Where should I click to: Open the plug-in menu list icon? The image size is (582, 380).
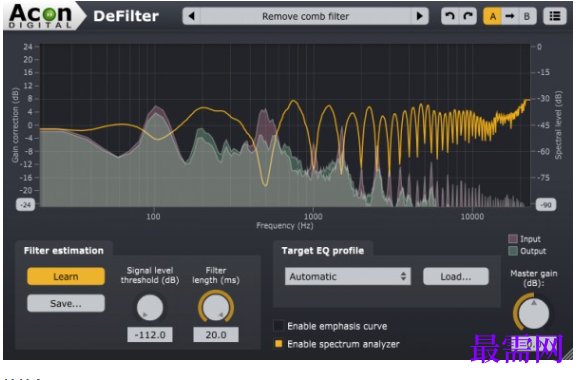[555, 16]
